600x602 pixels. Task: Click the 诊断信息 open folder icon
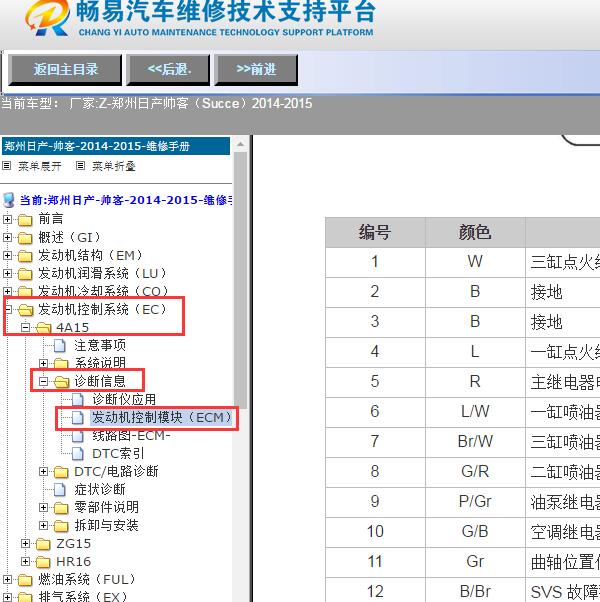point(62,382)
